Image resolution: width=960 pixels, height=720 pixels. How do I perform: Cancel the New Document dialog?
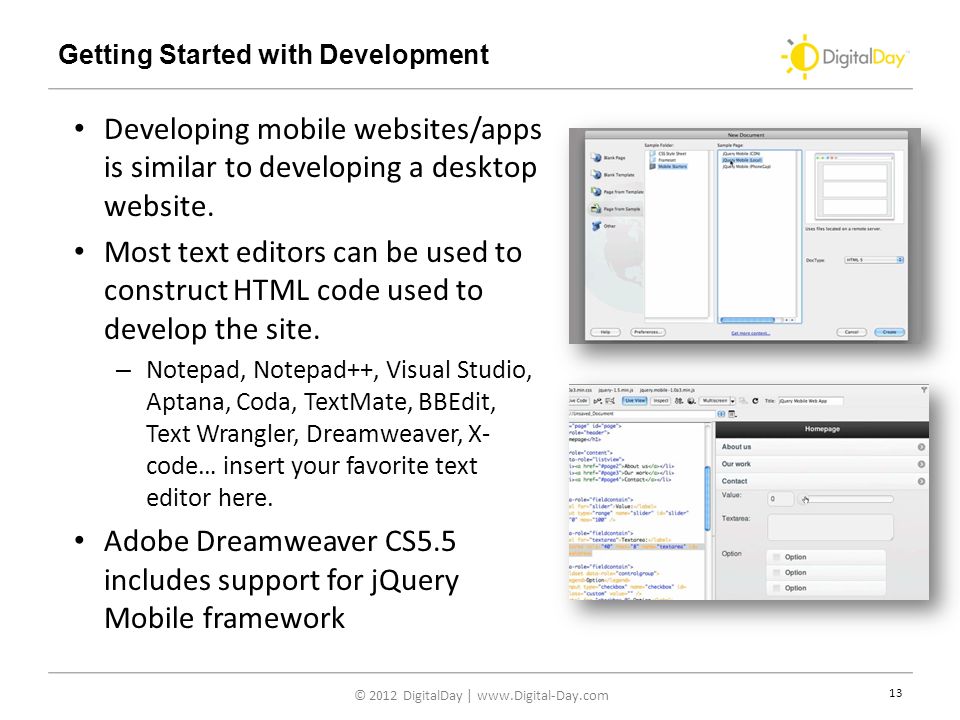[852, 332]
